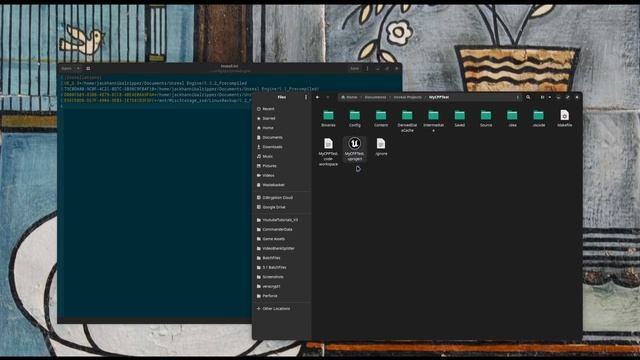The image size is (640, 360).
Task: Click Documents in the path bar
Action: click(376, 97)
